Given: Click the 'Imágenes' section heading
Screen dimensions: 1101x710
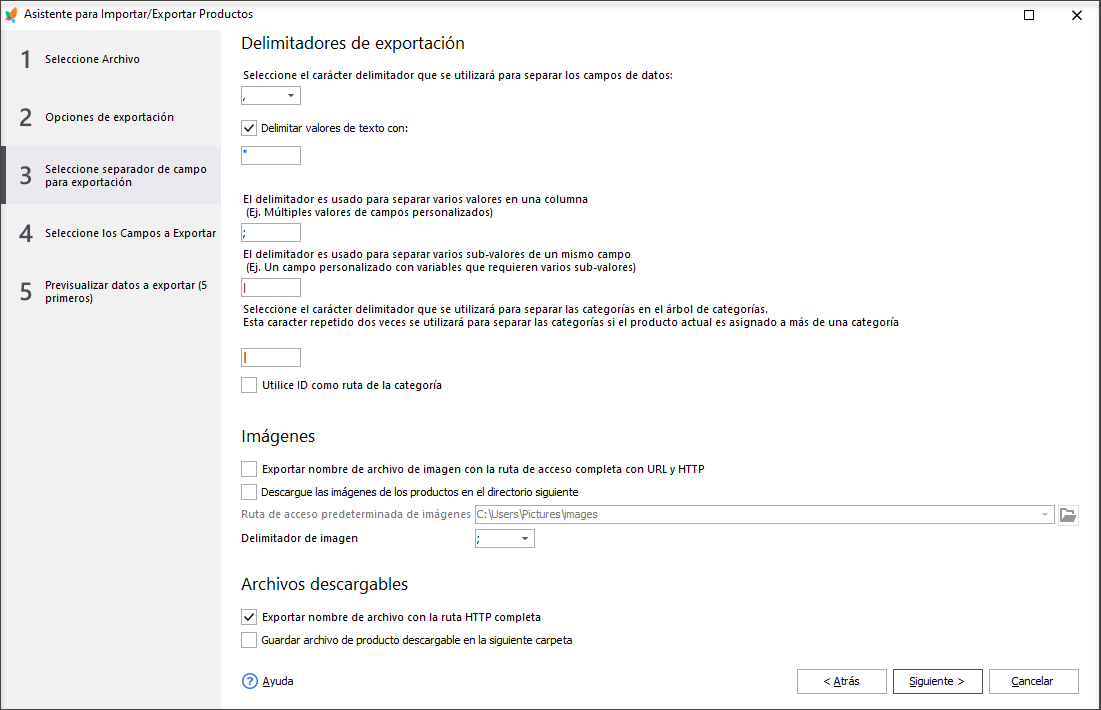Looking at the screenshot, I should point(278,436).
